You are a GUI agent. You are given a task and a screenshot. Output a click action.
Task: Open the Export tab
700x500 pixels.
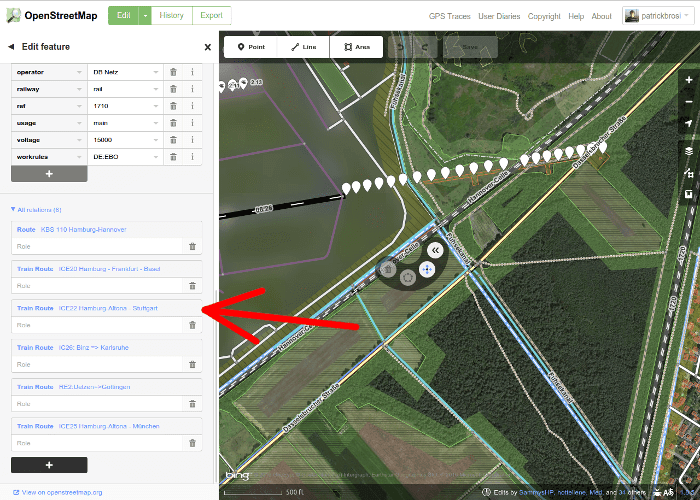click(x=211, y=16)
